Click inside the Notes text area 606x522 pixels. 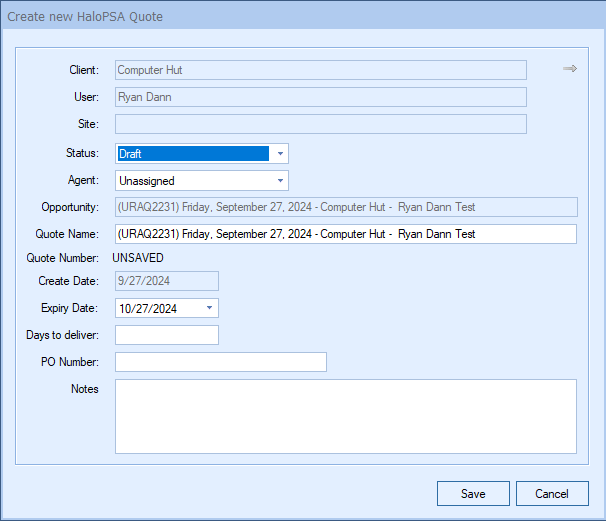[346, 416]
